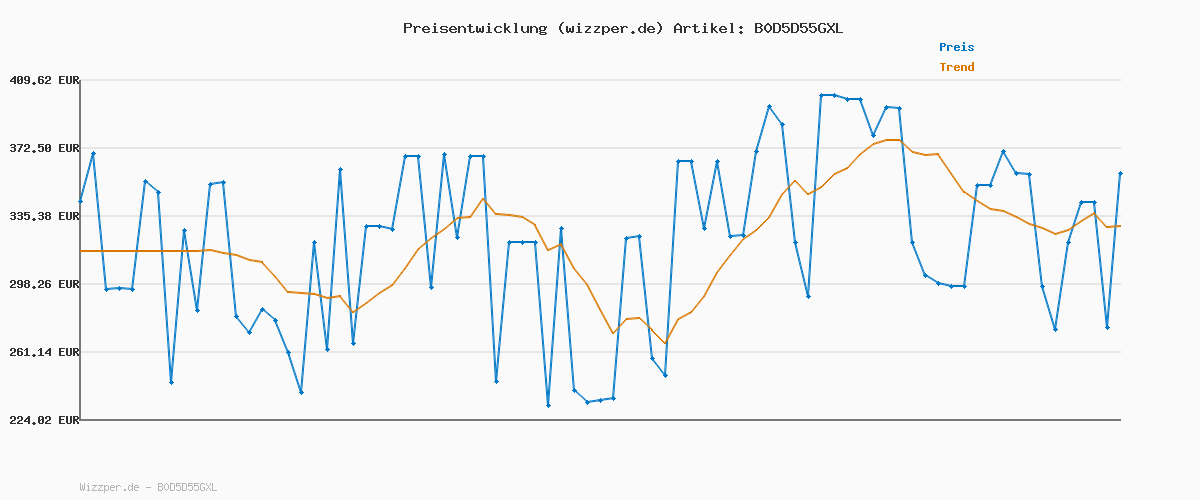Select article ID B0D5D55GXL in the title
Viewport: 1200px width, 500px height.
[x=797, y=28]
